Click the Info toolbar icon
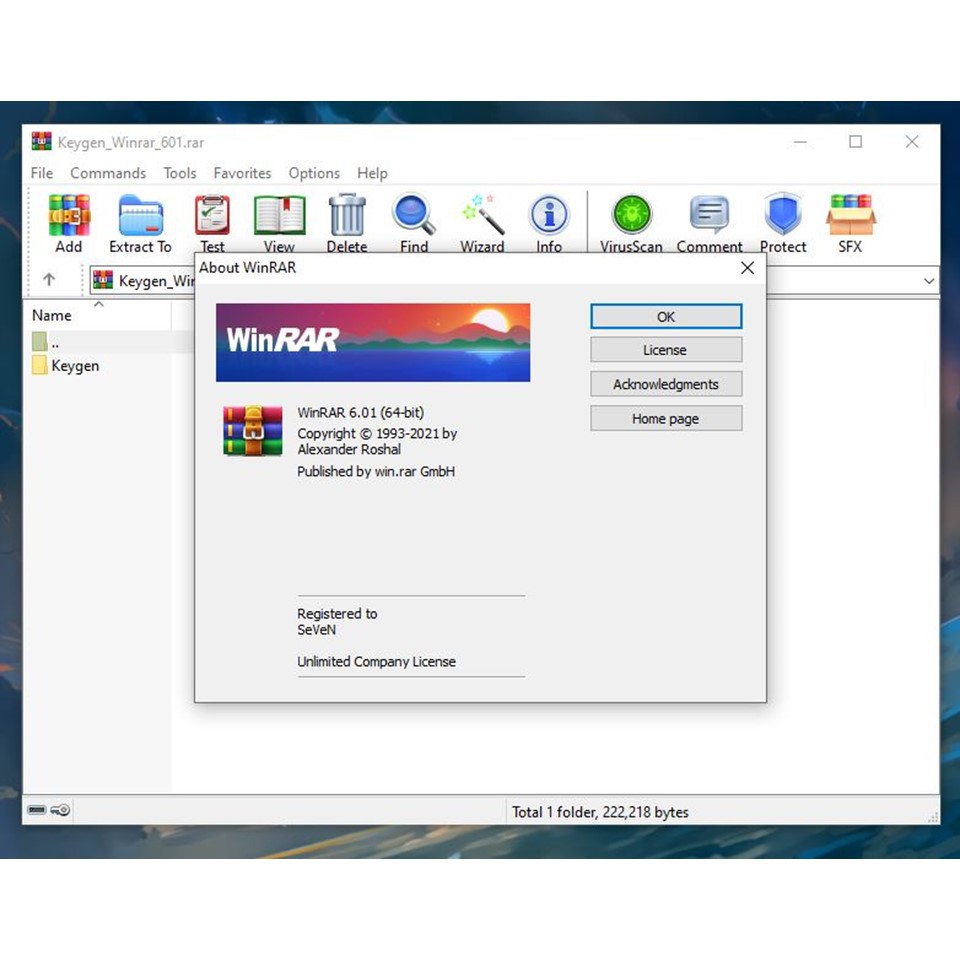The image size is (960, 960). [549, 216]
